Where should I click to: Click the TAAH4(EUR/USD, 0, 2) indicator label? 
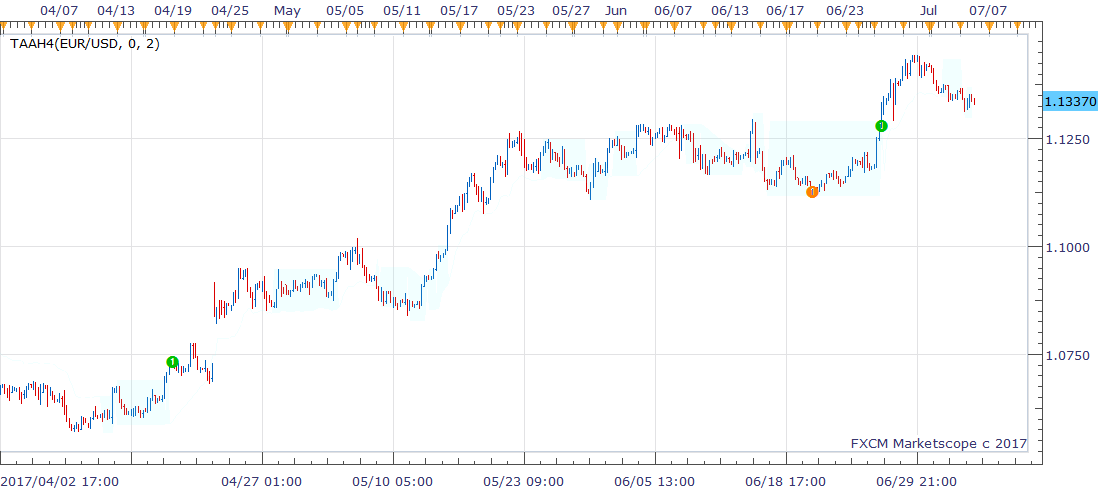pos(85,44)
